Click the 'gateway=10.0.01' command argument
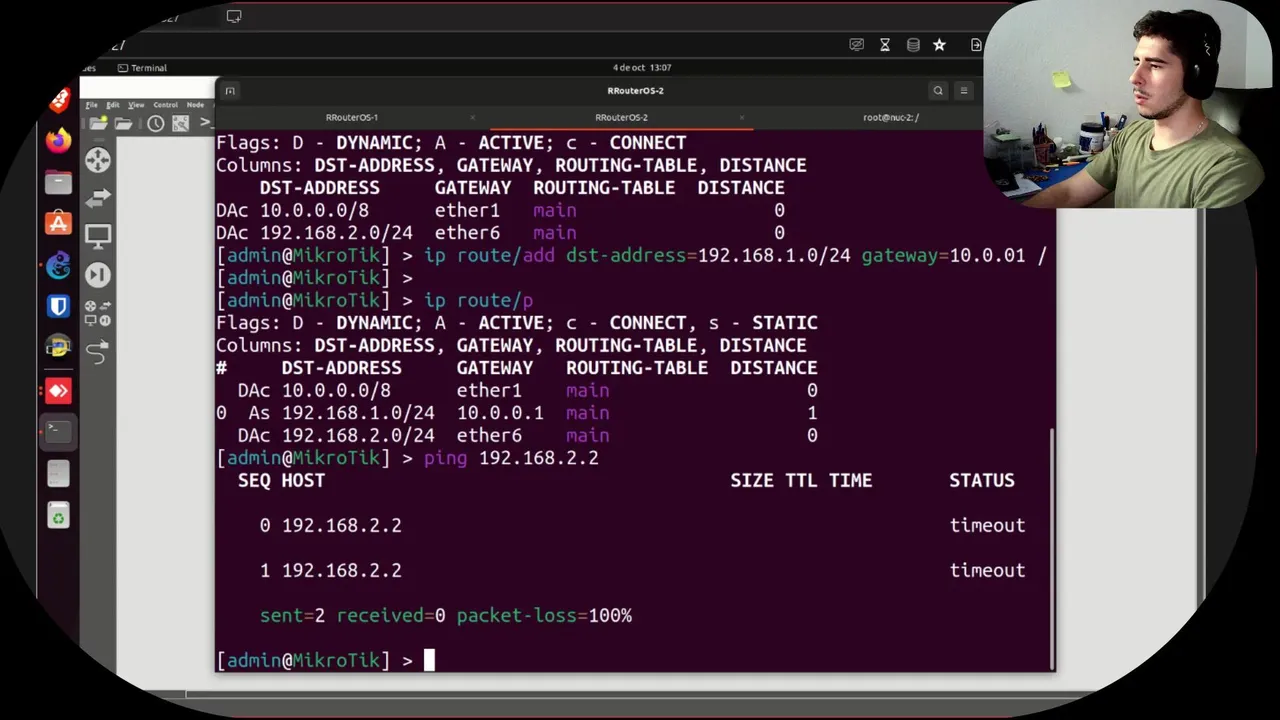This screenshot has width=1280, height=720. tap(943, 256)
